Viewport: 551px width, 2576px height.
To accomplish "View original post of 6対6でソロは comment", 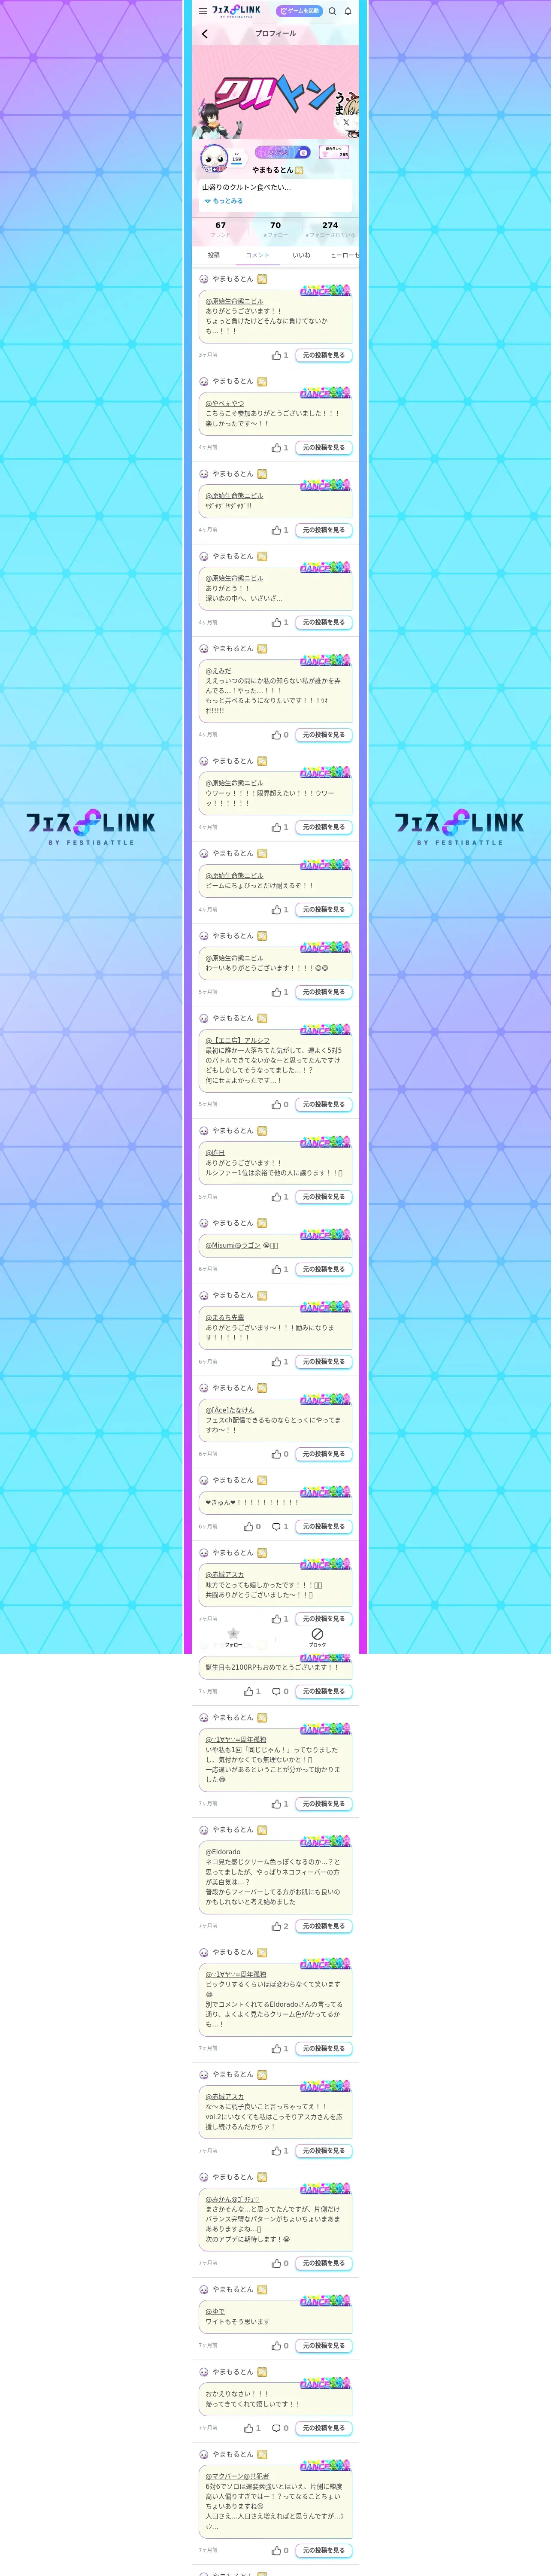I will tap(323, 2551).
